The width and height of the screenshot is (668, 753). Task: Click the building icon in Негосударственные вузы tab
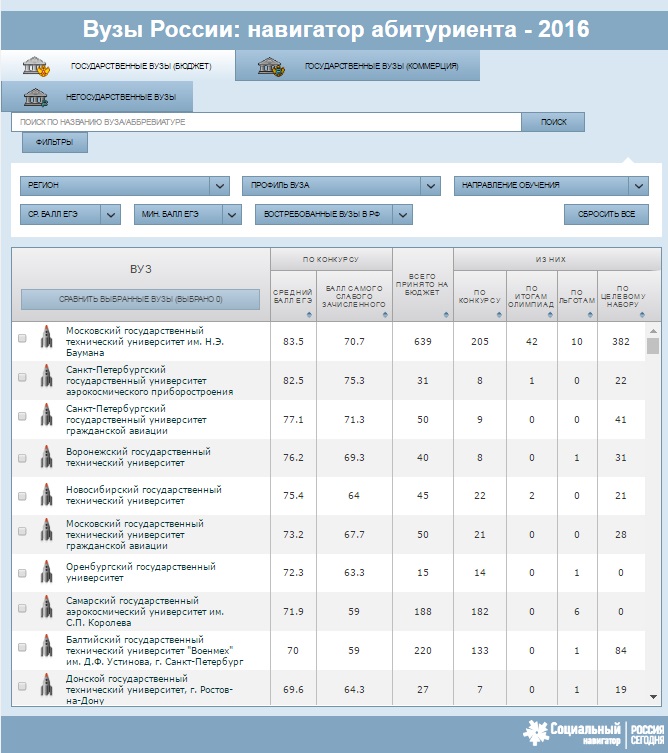coord(36,97)
